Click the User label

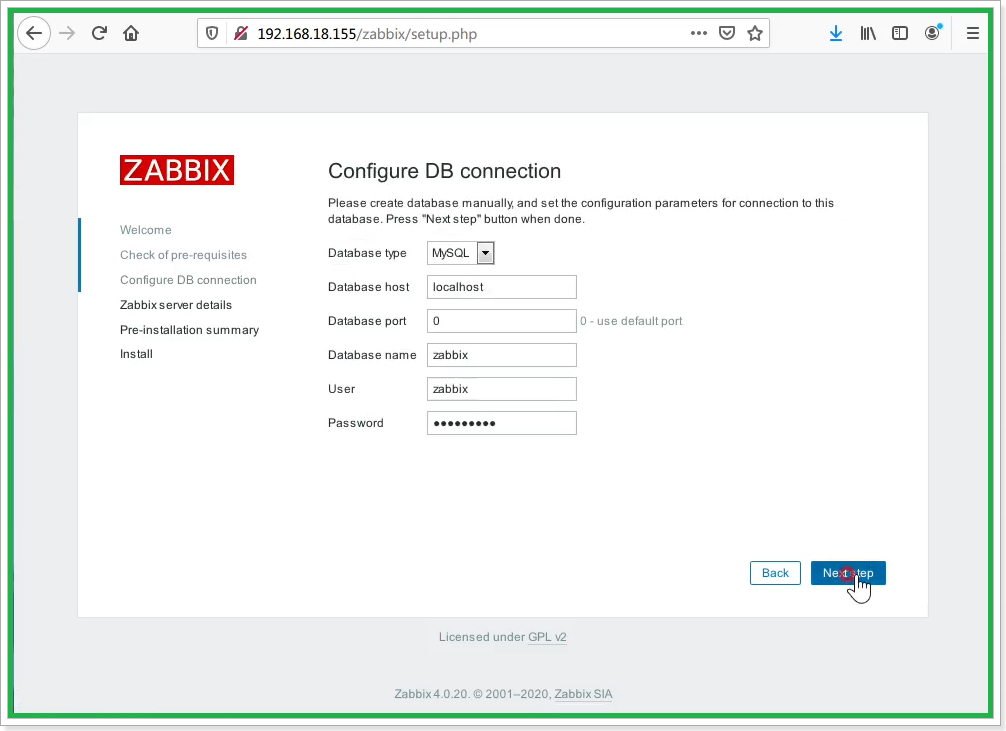(341, 389)
